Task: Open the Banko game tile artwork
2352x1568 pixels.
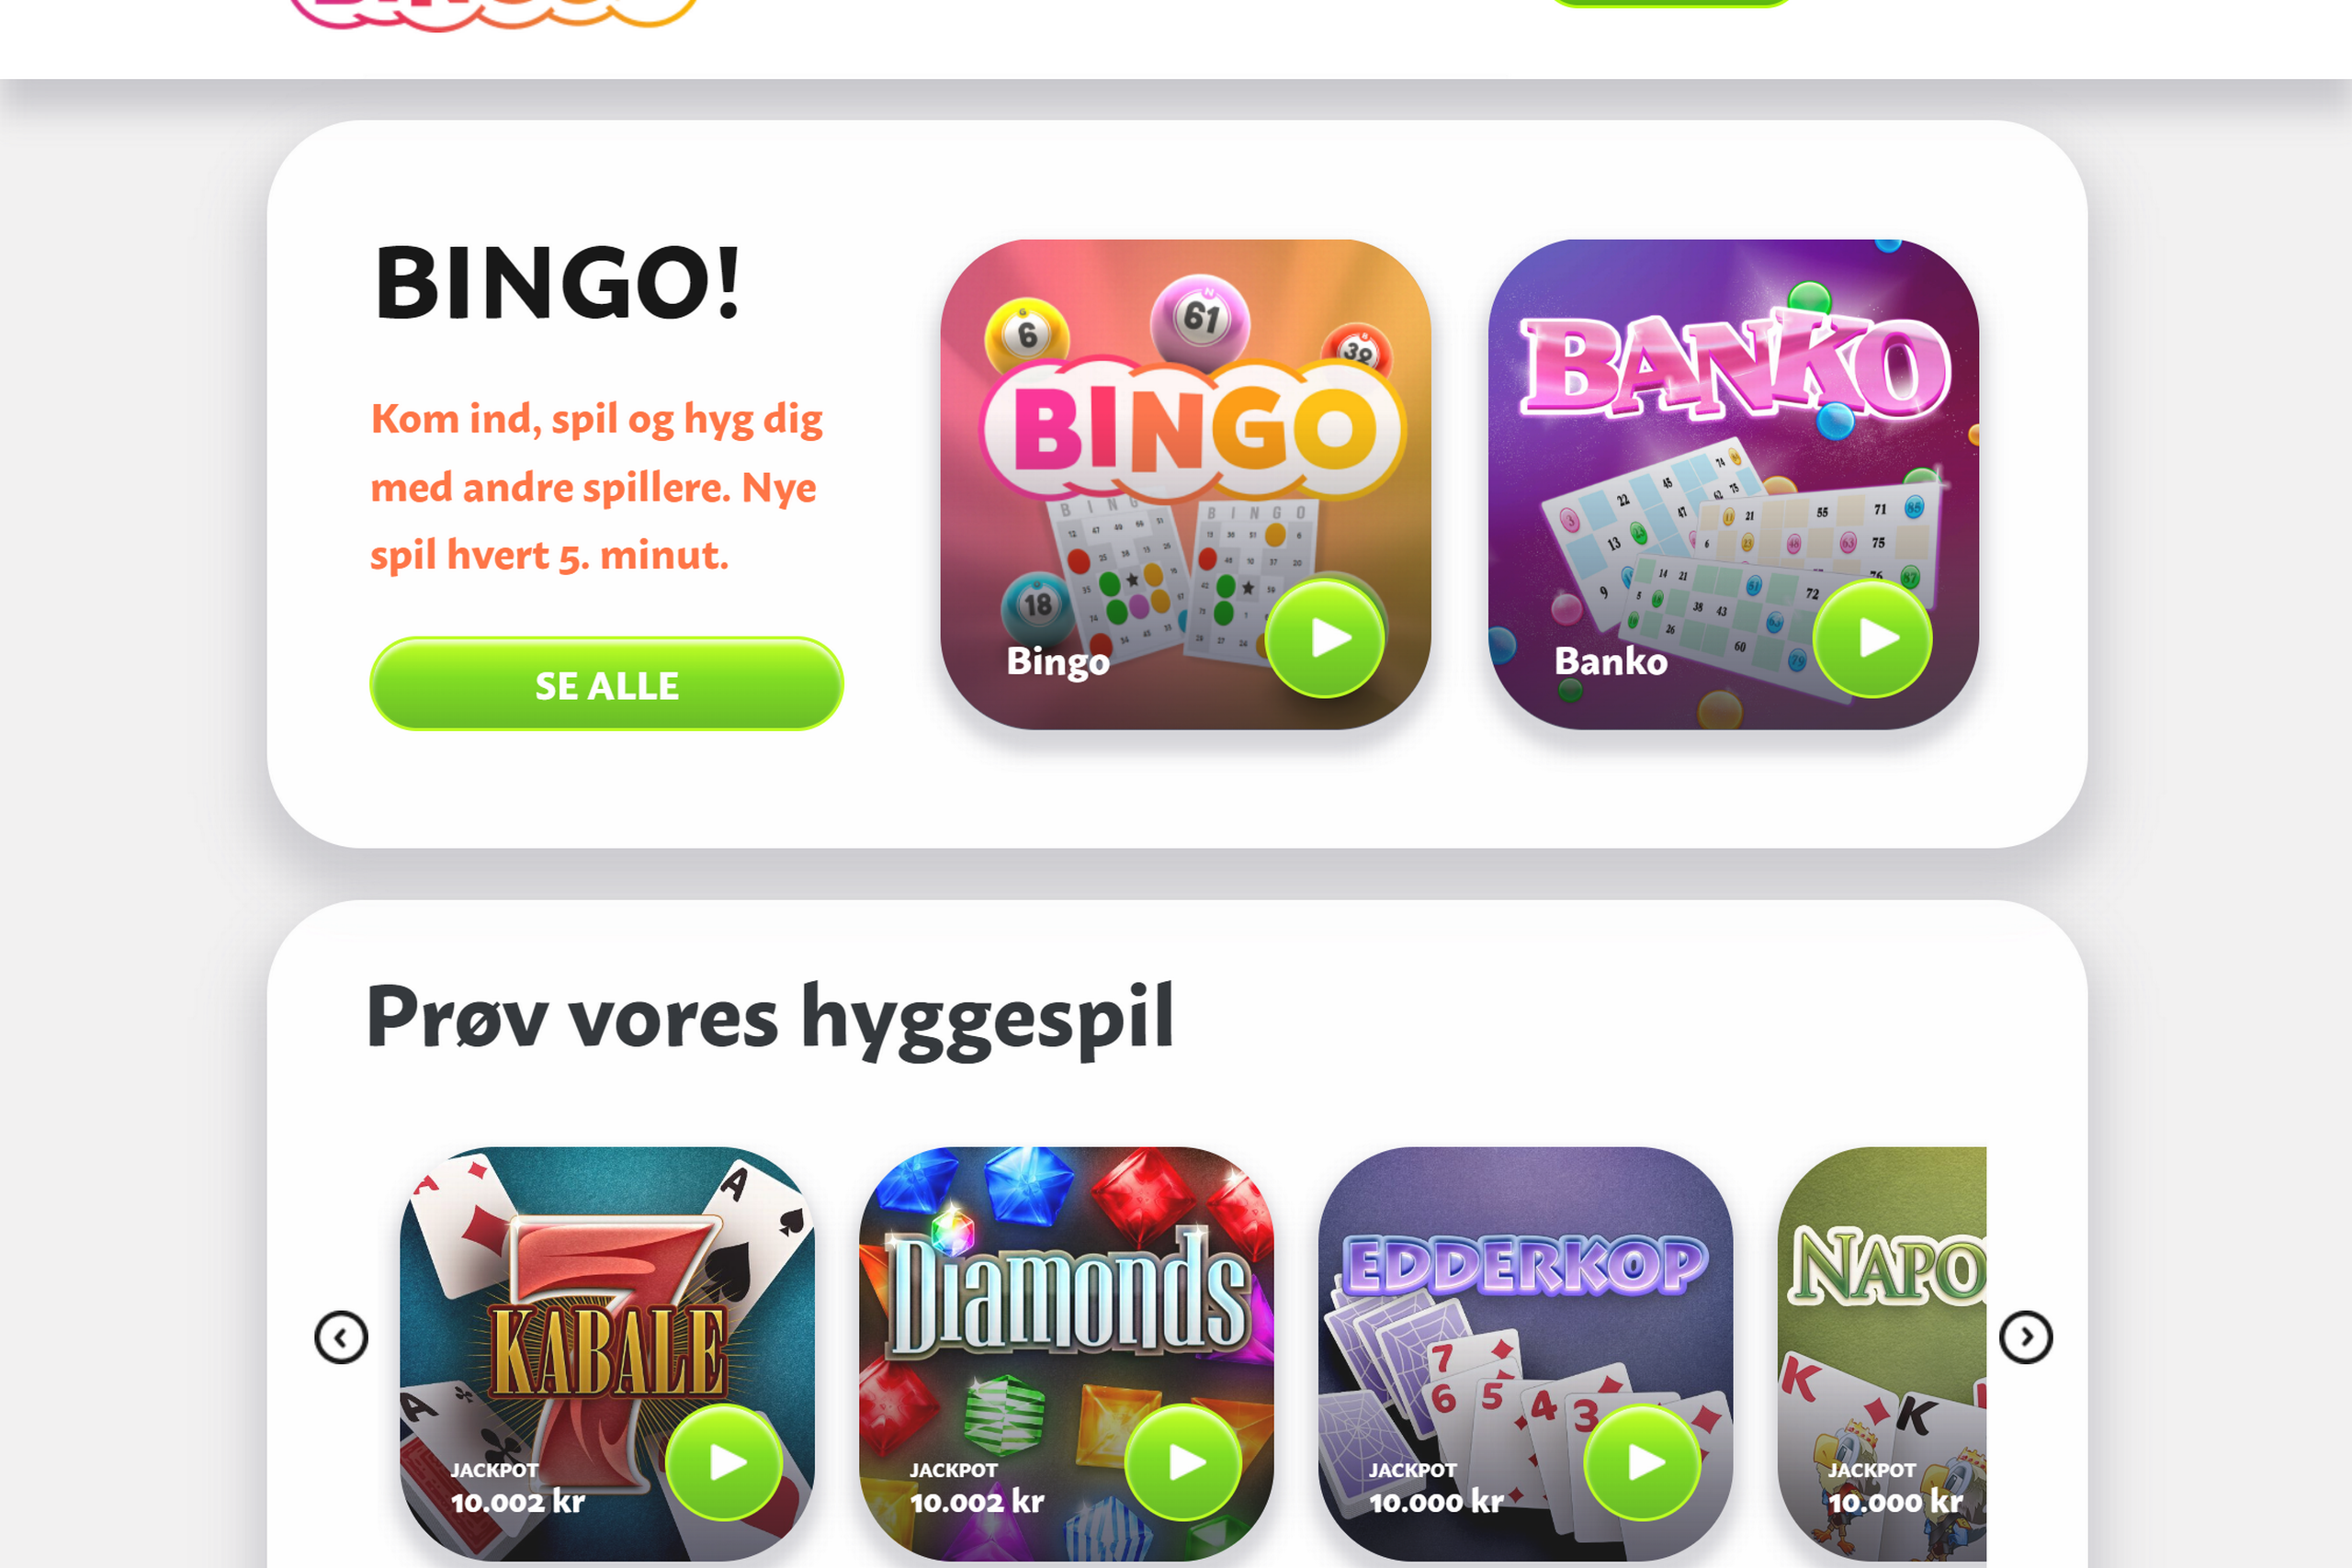Action: [1733, 484]
